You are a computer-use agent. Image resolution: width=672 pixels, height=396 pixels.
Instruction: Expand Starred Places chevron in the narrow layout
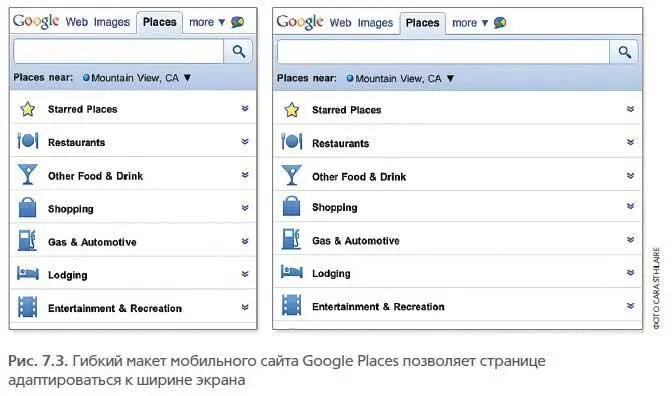click(245, 108)
